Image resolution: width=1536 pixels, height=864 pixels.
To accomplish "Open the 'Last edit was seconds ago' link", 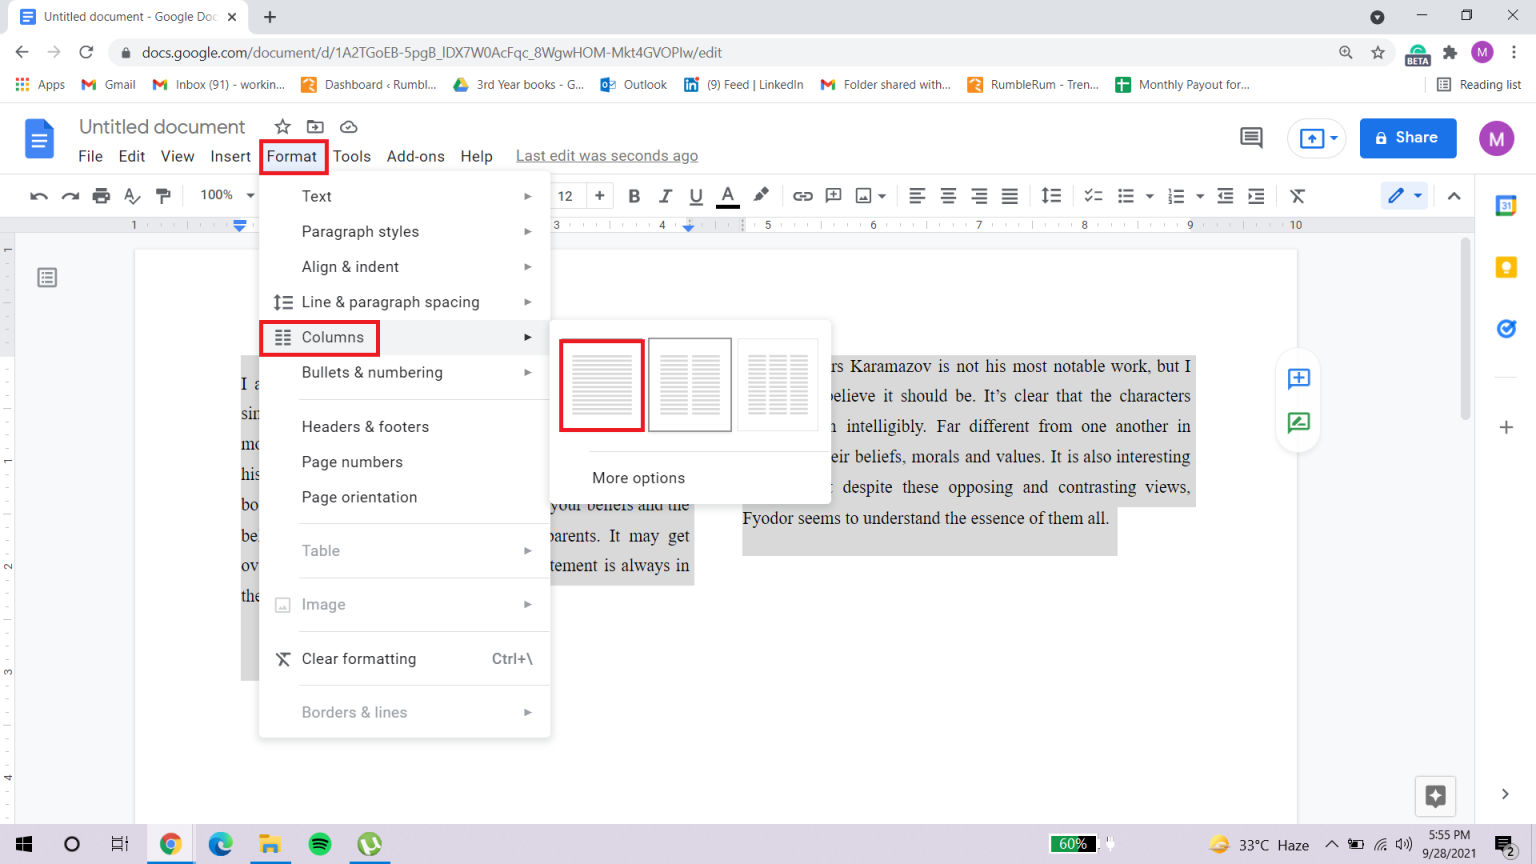I will point(607,156).
